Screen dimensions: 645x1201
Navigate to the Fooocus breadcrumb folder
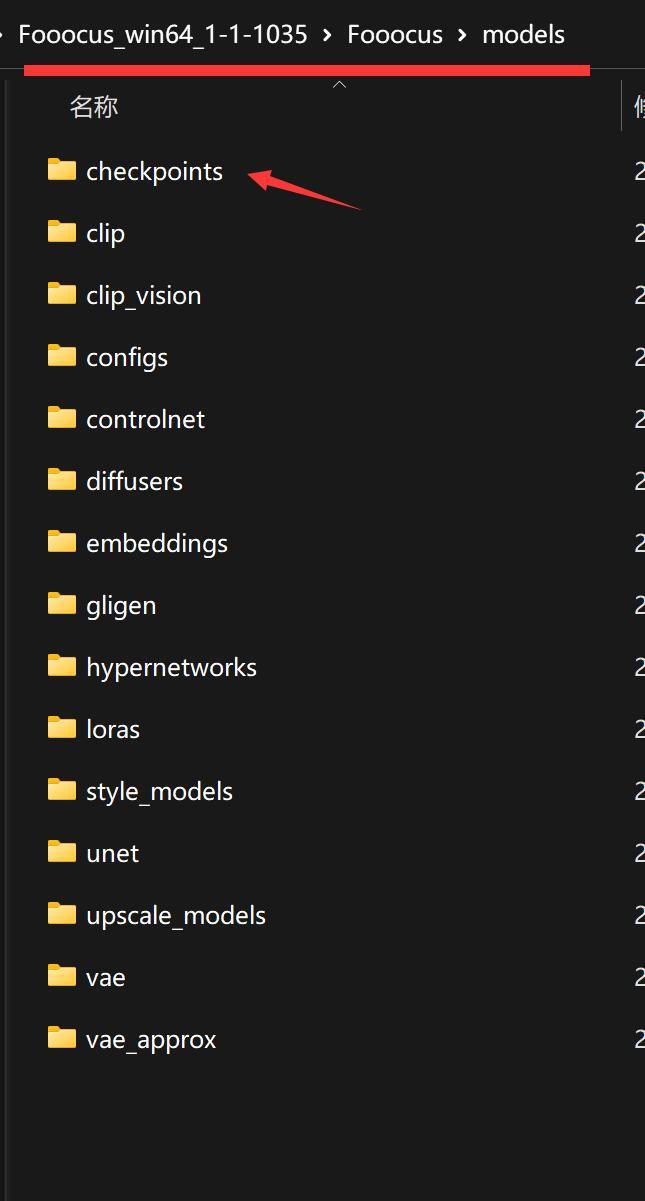[395, 35]
